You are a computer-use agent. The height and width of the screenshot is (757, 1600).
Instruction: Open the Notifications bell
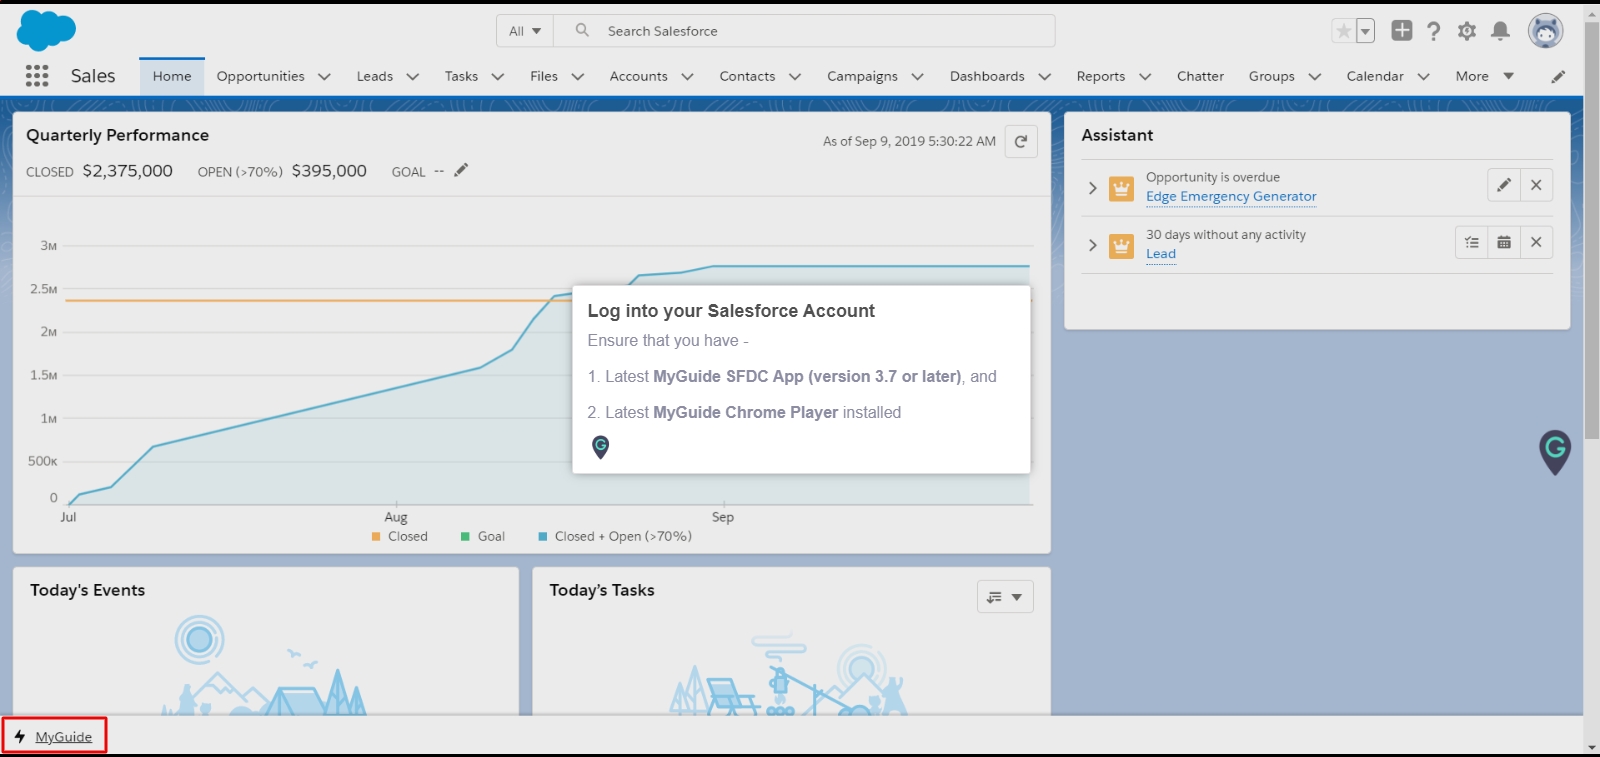pyautogui.click(x=1500, y=31)
